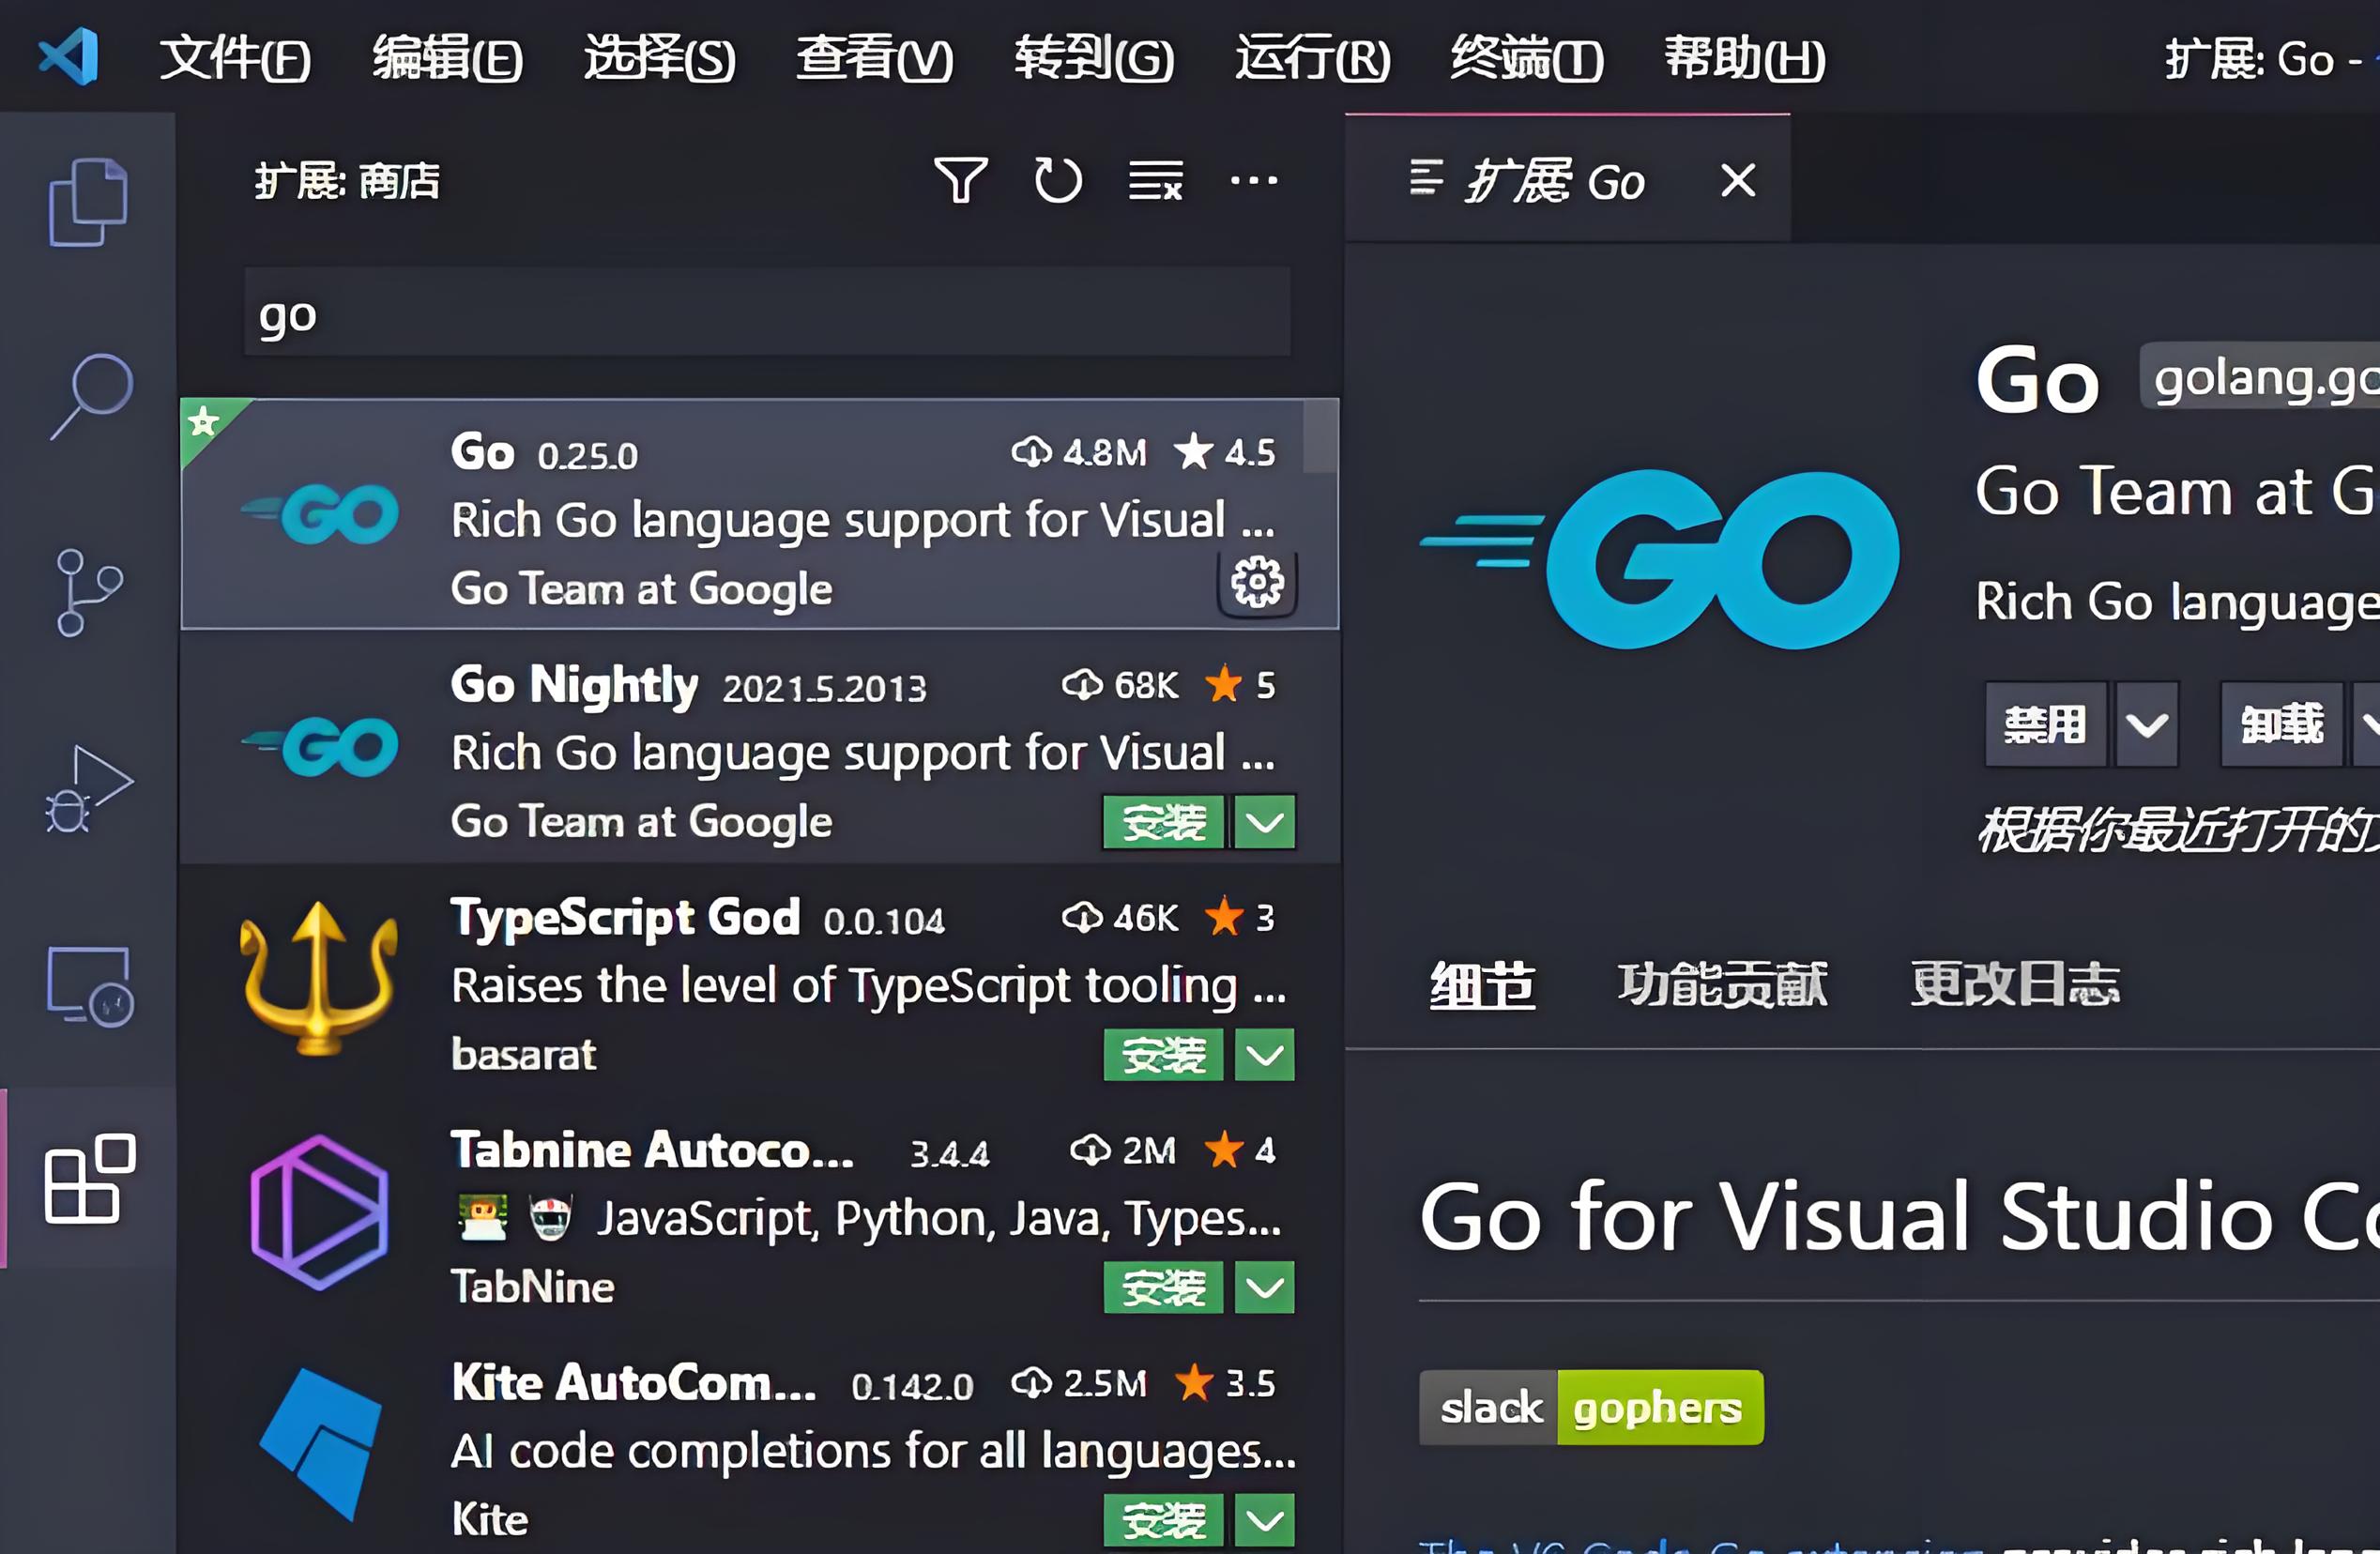Select the Go 0.25.0 extension entry
Screen dimensions: 2380x1554
759,514
